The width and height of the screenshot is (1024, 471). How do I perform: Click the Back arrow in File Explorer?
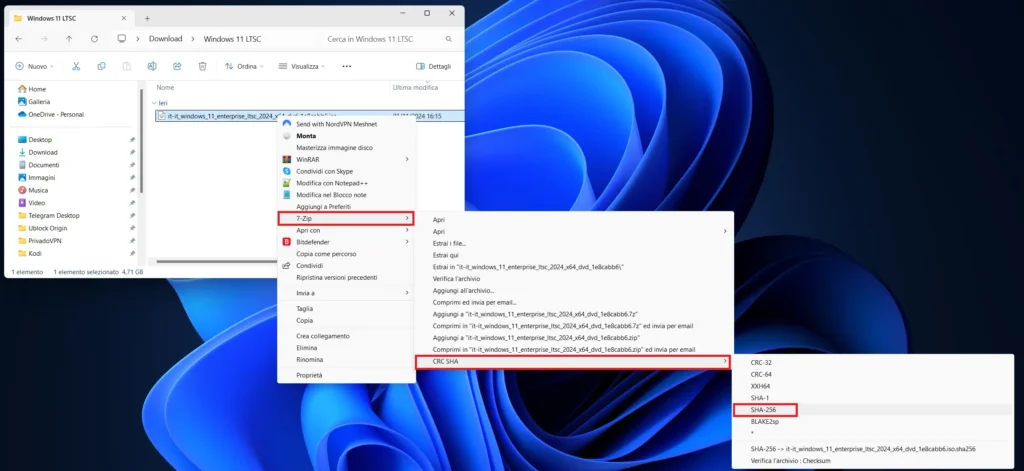(19, 39)
